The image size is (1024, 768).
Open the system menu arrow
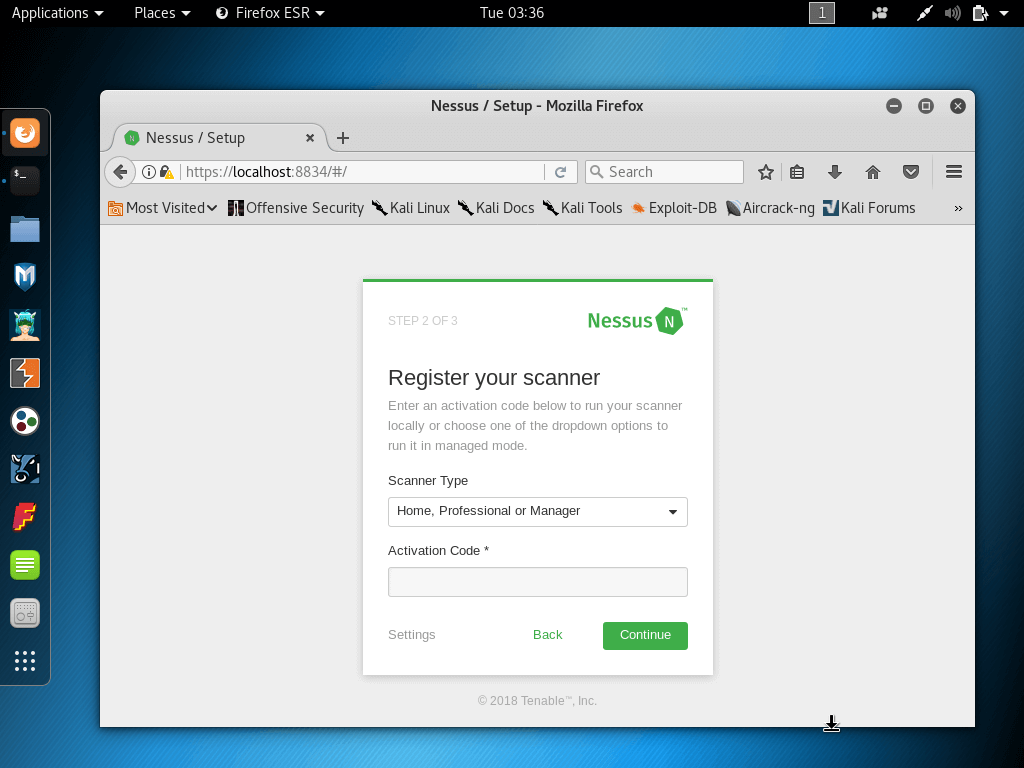(1004, 13)
